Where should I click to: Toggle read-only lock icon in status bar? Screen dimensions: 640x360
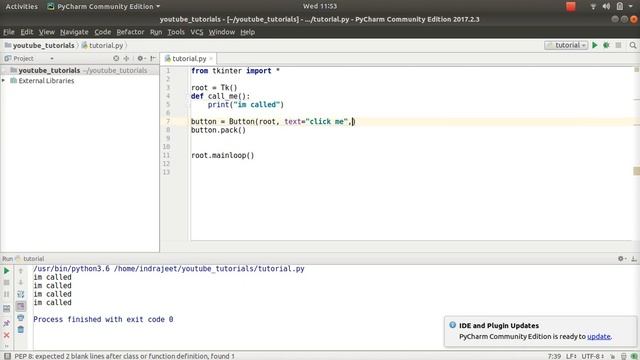coord(613,356)
